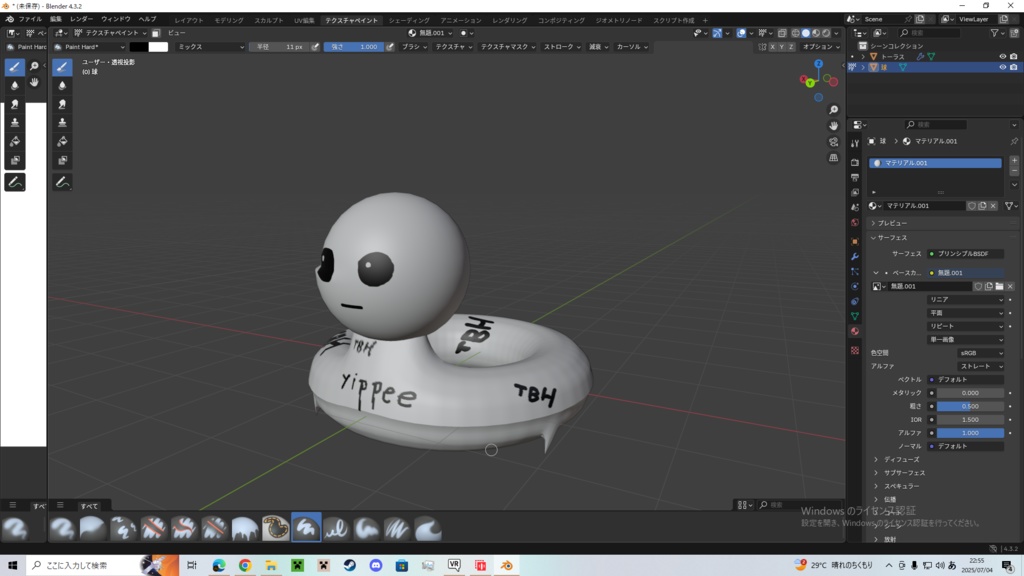This screenshot has width=1024, height=576.
Task: Open the Material properties tab
Action: 855,331
